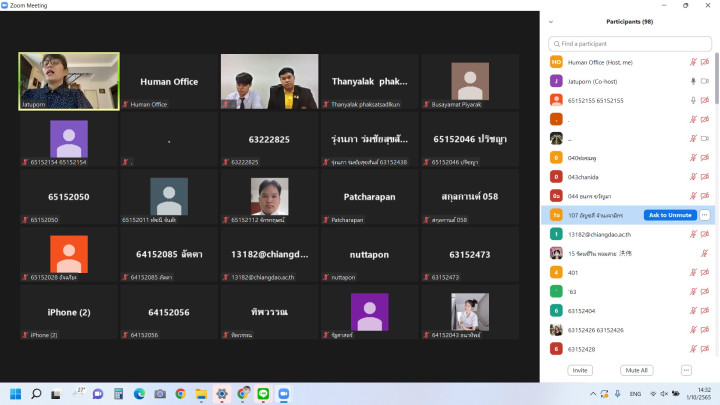This screenshot has height=405, width=720.
Task: Collapse the Participants panel with the chevron
Action: 551,22
